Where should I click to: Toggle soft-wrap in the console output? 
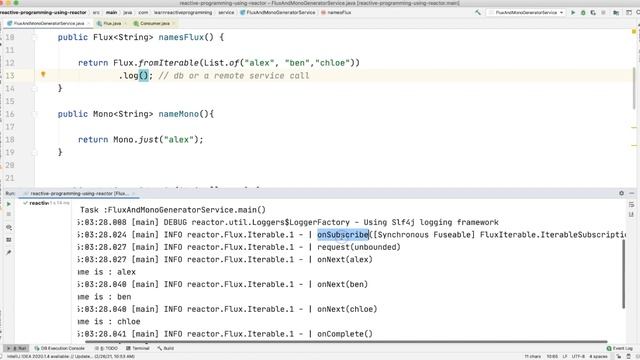[x=631, y=204]
